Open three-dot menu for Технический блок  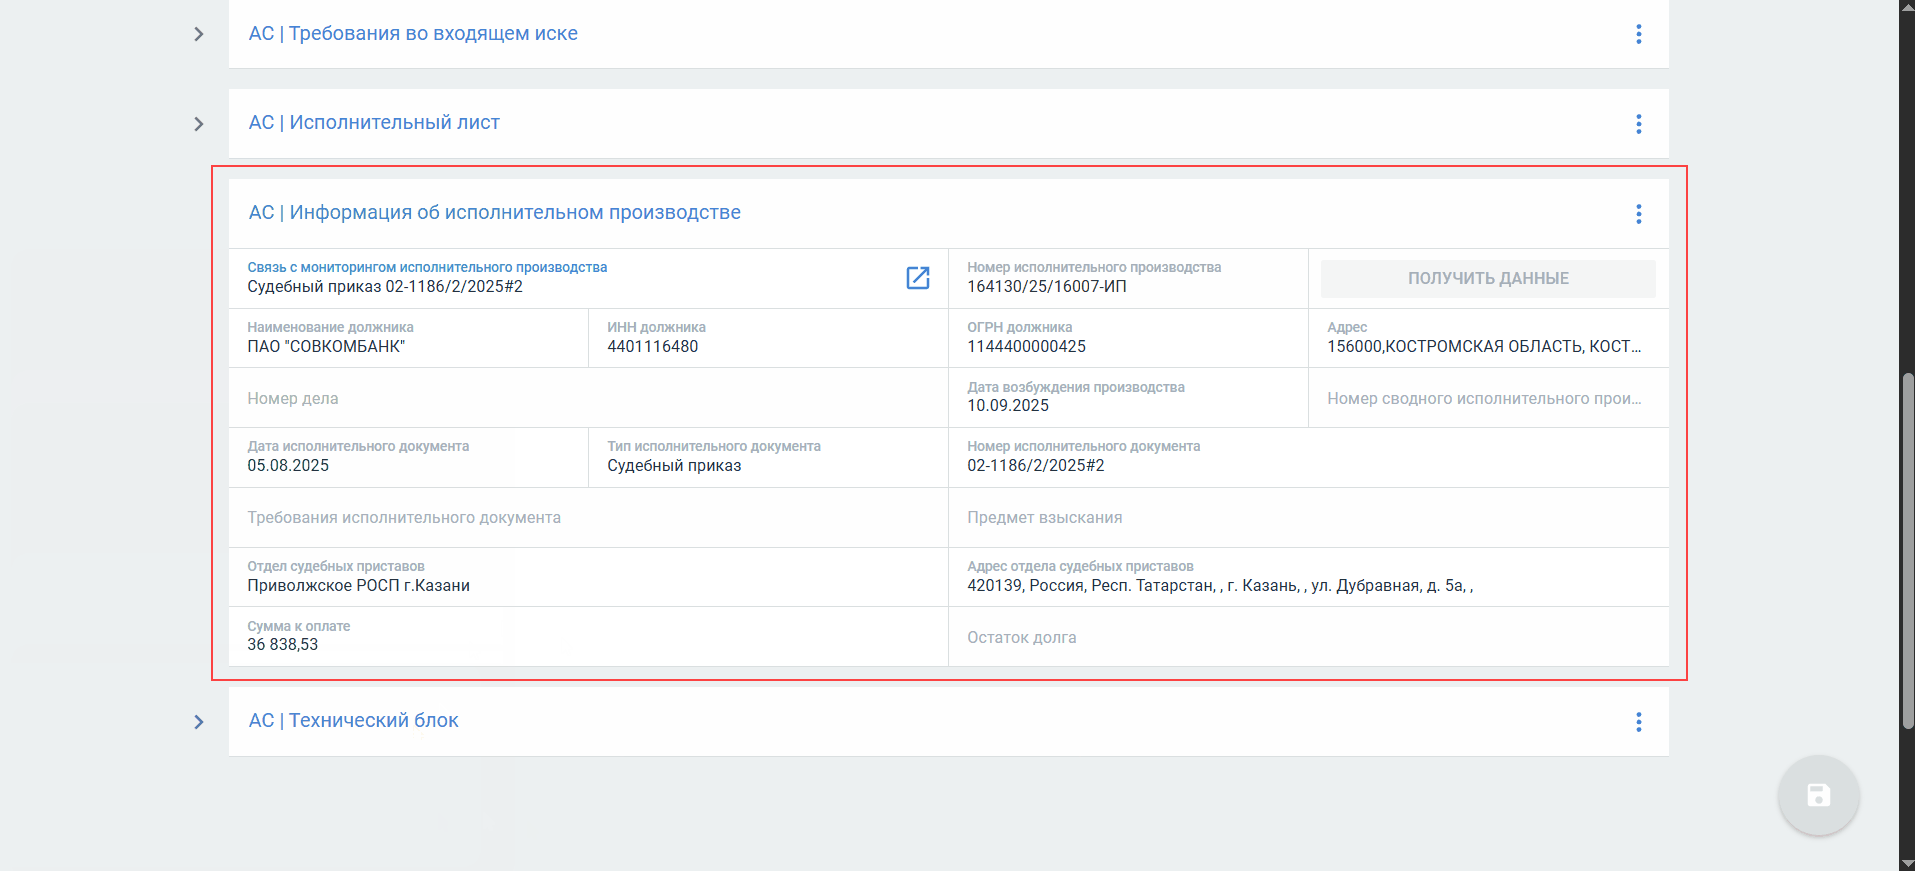(x=1638, y=722)
